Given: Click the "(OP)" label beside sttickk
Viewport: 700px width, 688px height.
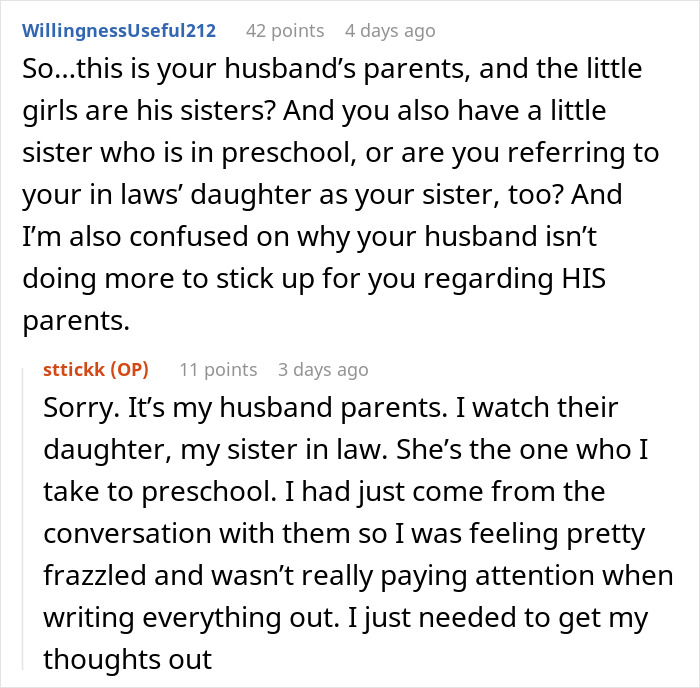Looking at the screenshot, I should coord(130,370).
